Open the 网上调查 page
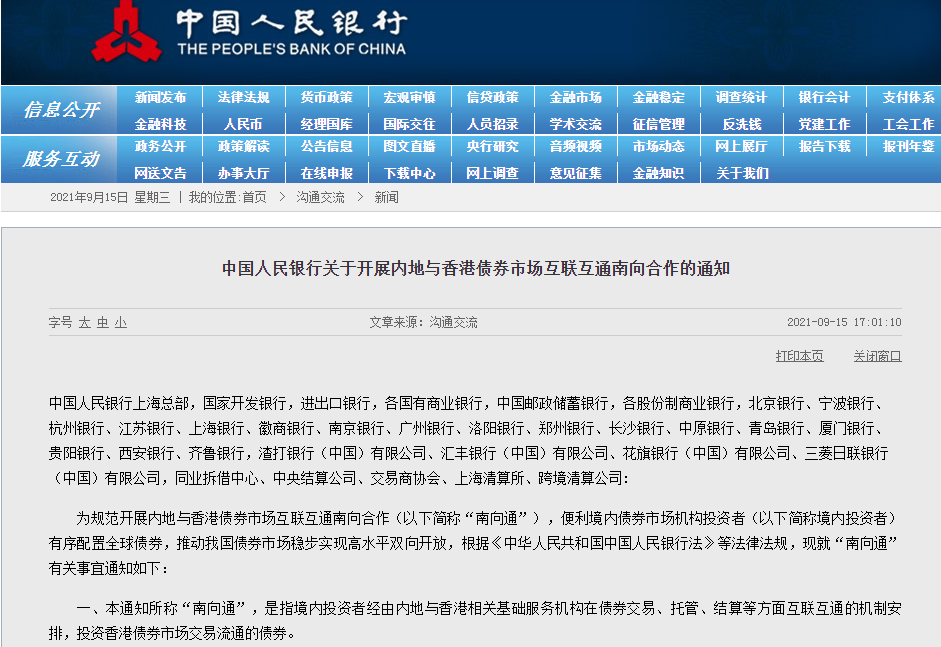 493,172
